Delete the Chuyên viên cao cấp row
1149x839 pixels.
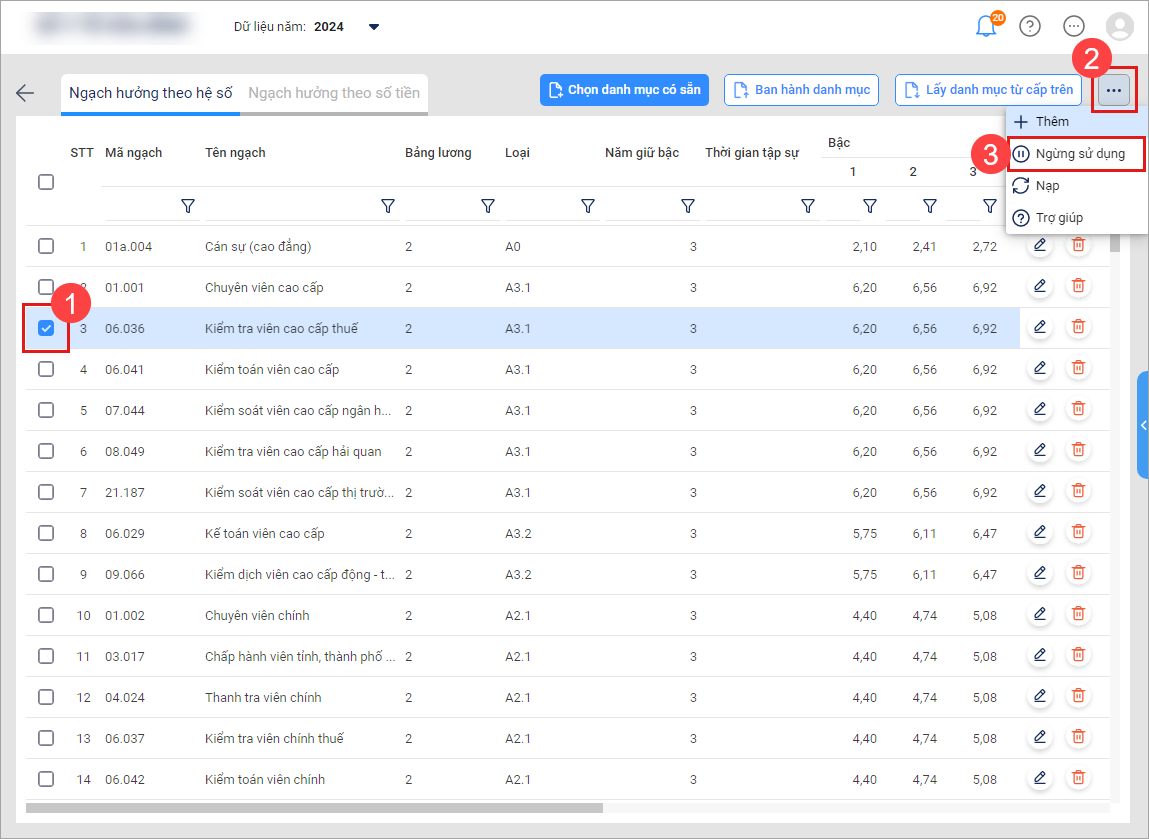point(1078,287)
